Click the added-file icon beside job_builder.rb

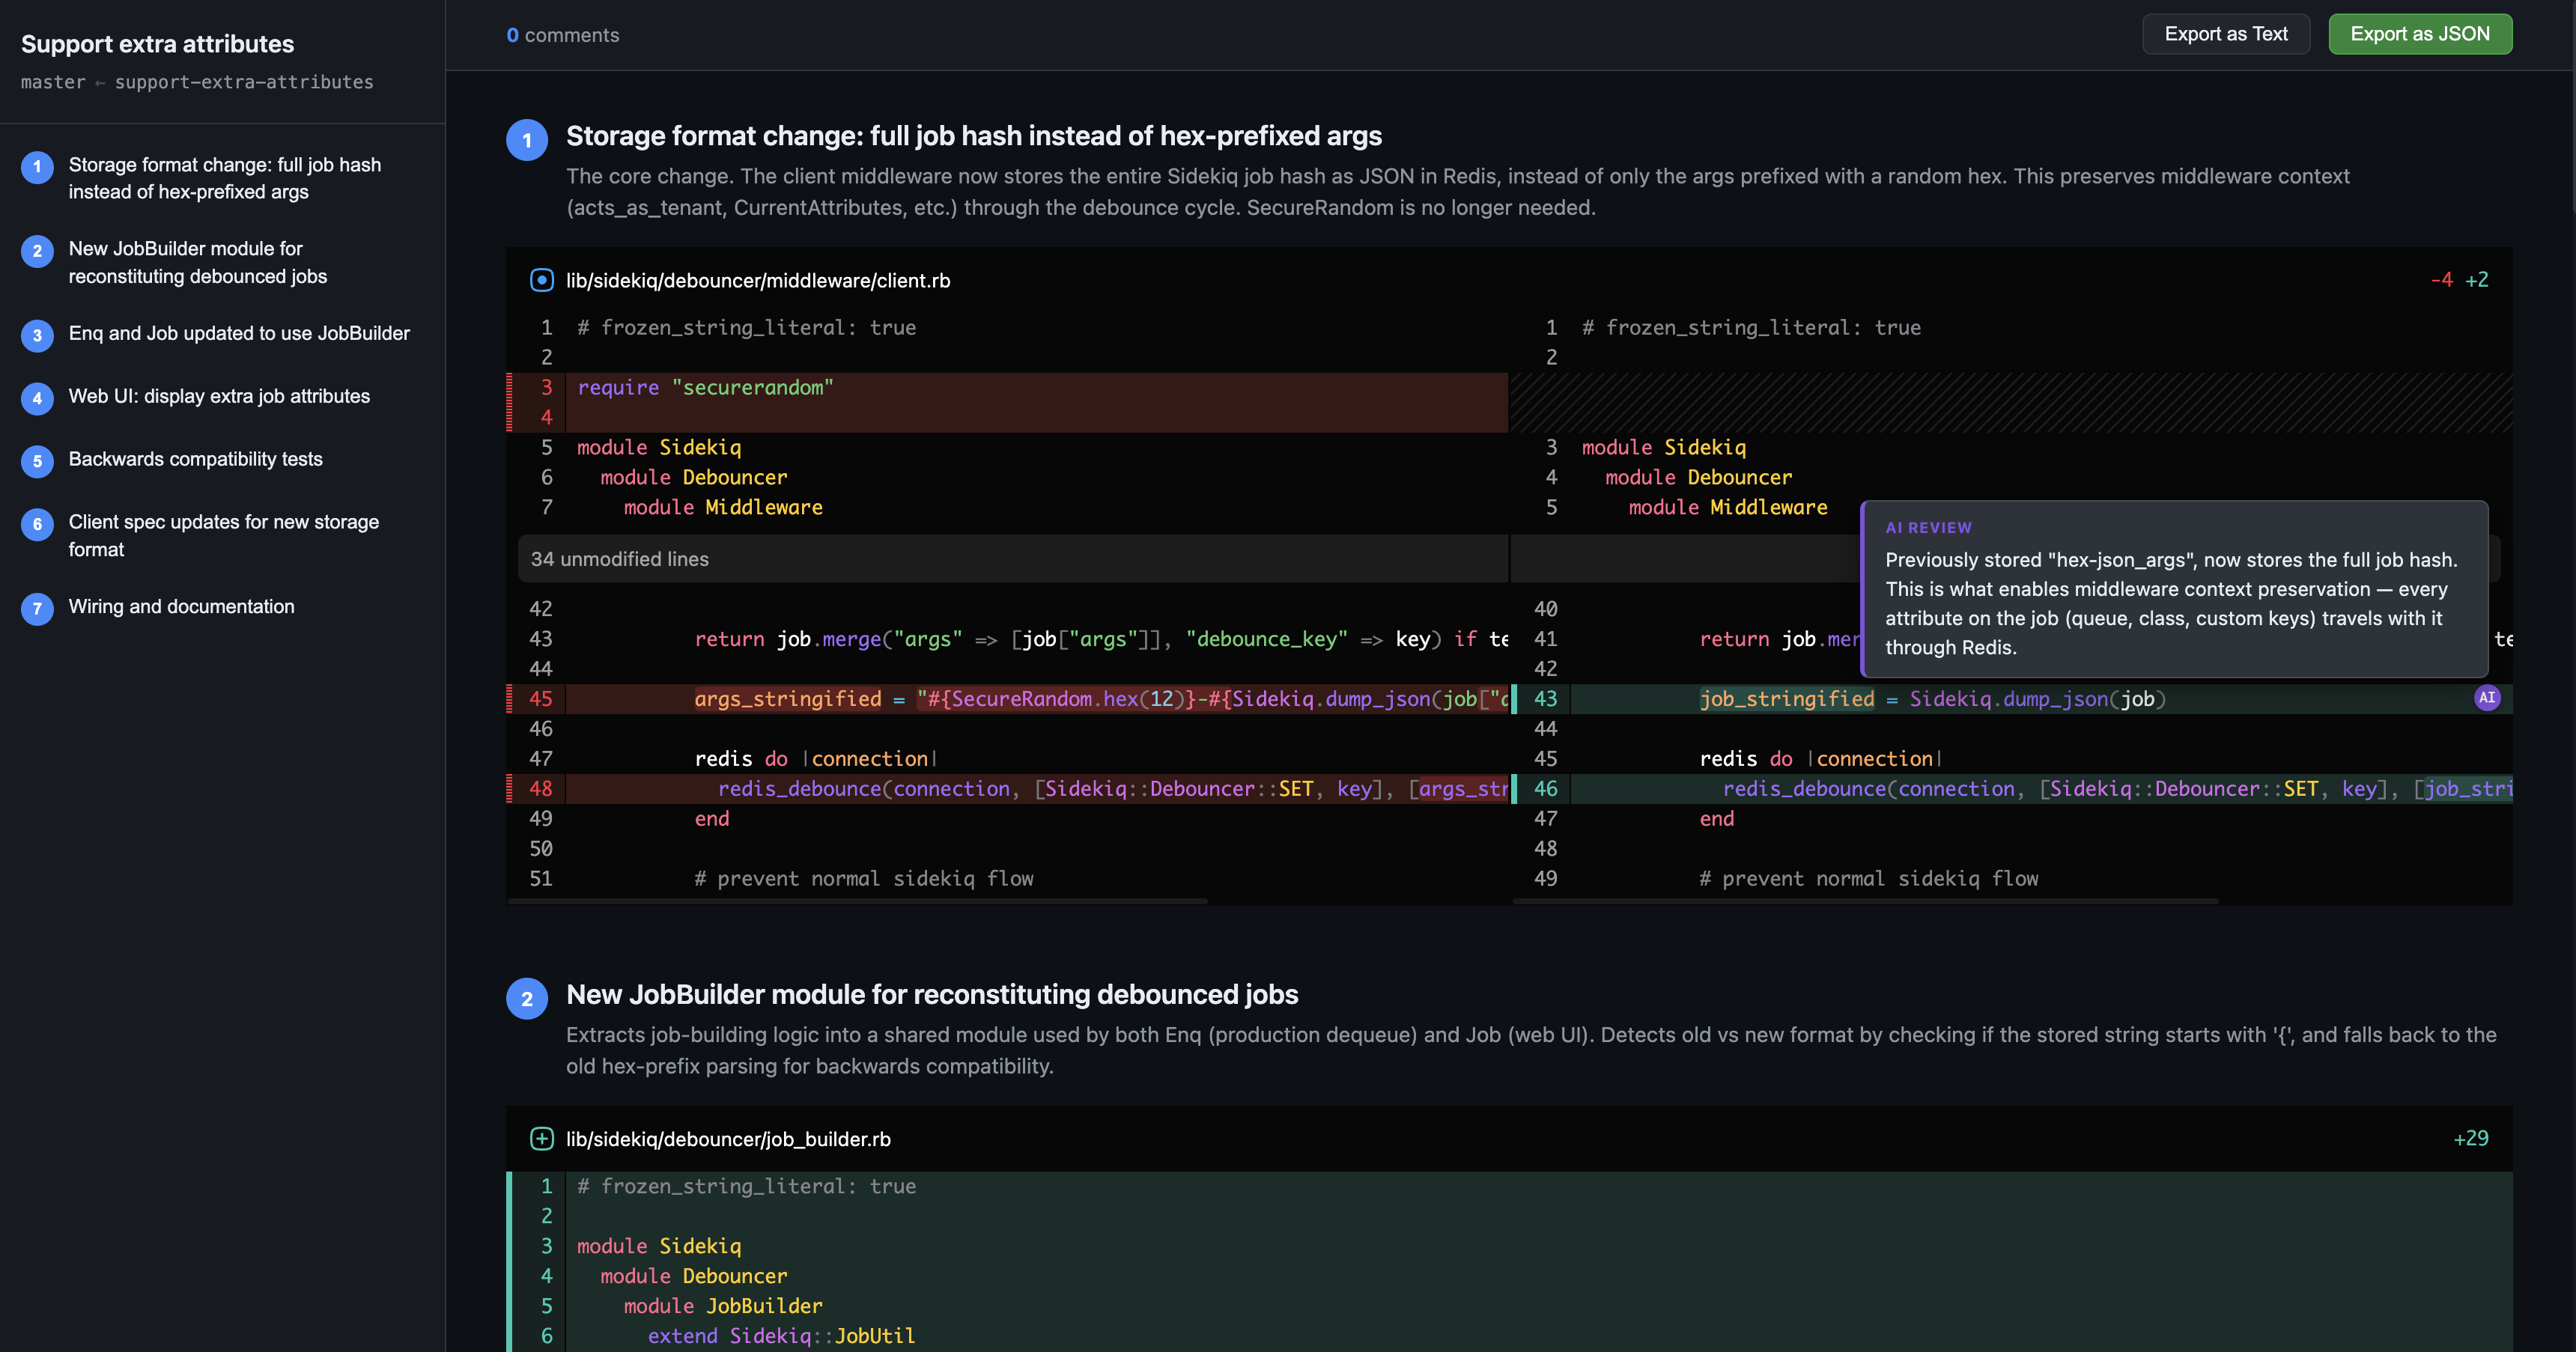tap(541, 1138)
